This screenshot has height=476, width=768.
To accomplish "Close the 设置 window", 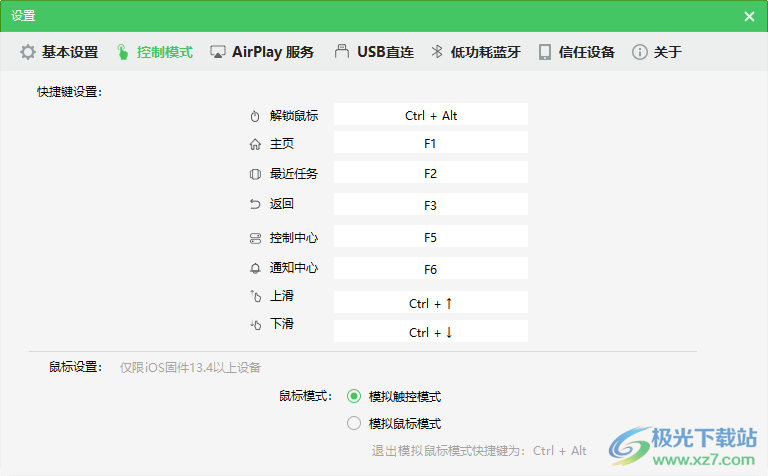I will (749, 16).
